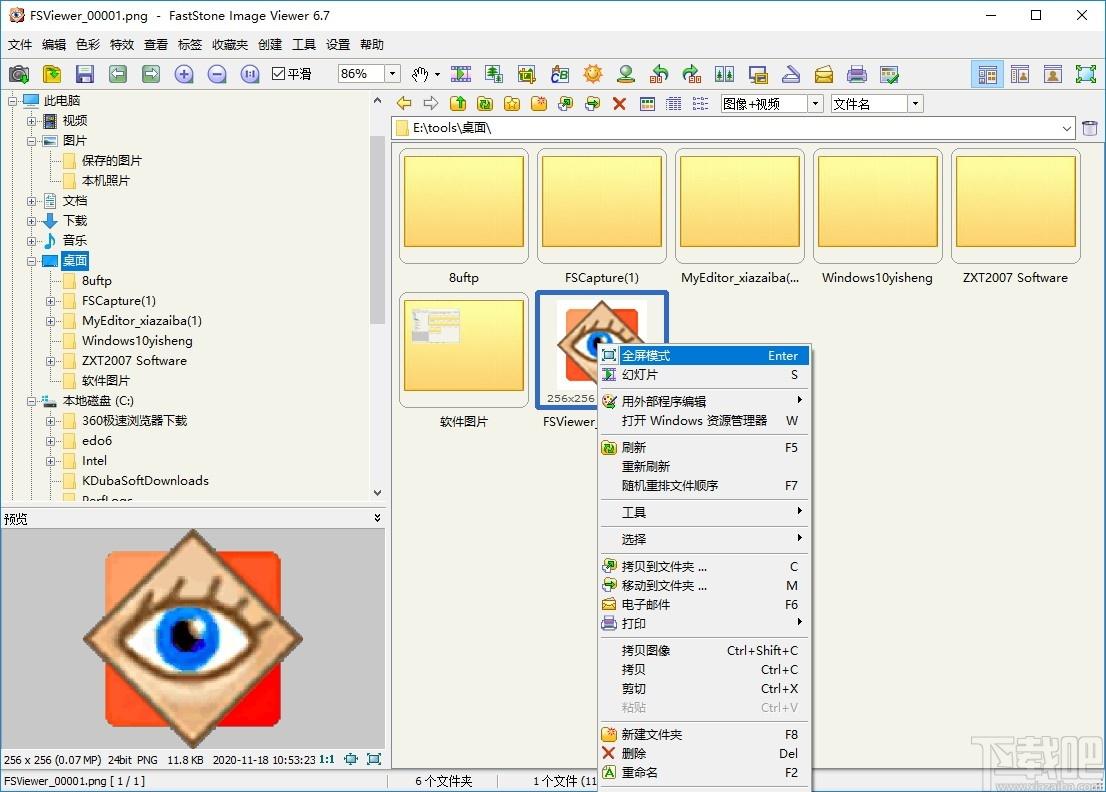Choose 全屏模式 from the context menu
This screenshot has width=1106, height=792.
704,355
